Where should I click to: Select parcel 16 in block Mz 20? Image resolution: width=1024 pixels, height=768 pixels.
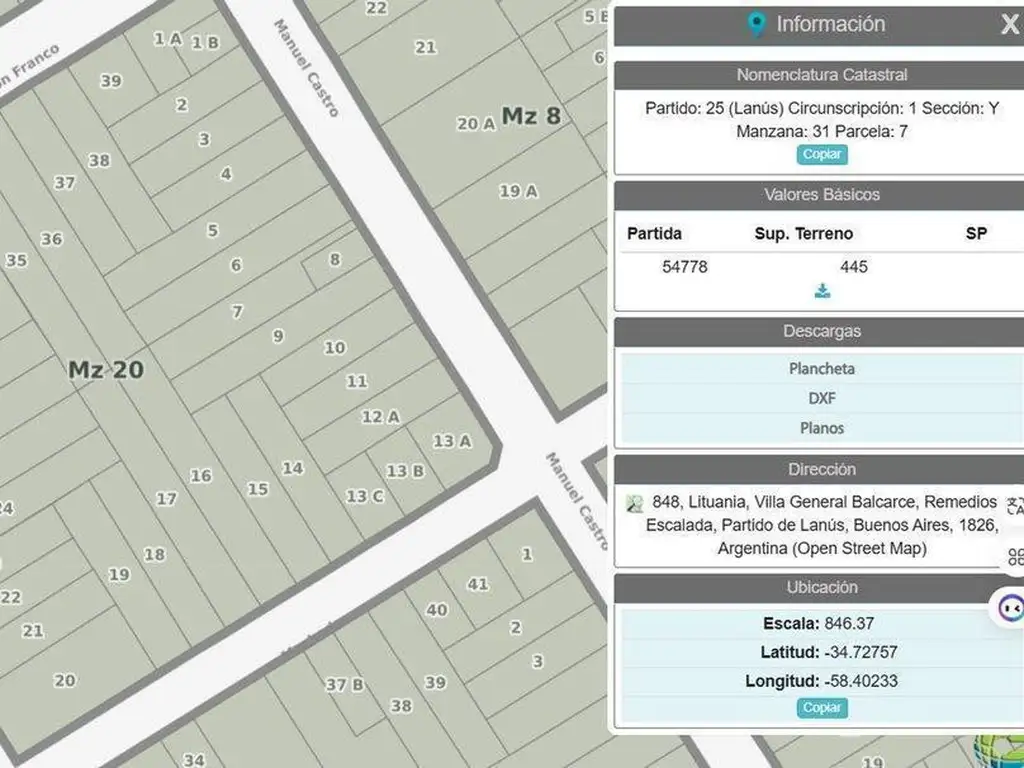coord(201,476)
